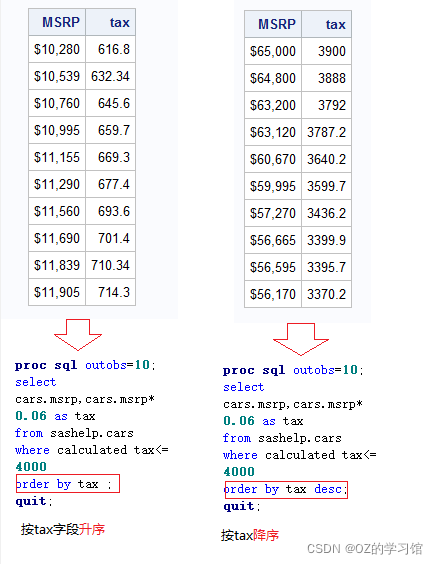Click the $60,670 MSRP cell
This screenshot has height=564, width=438.
click(x=273, y=159)
